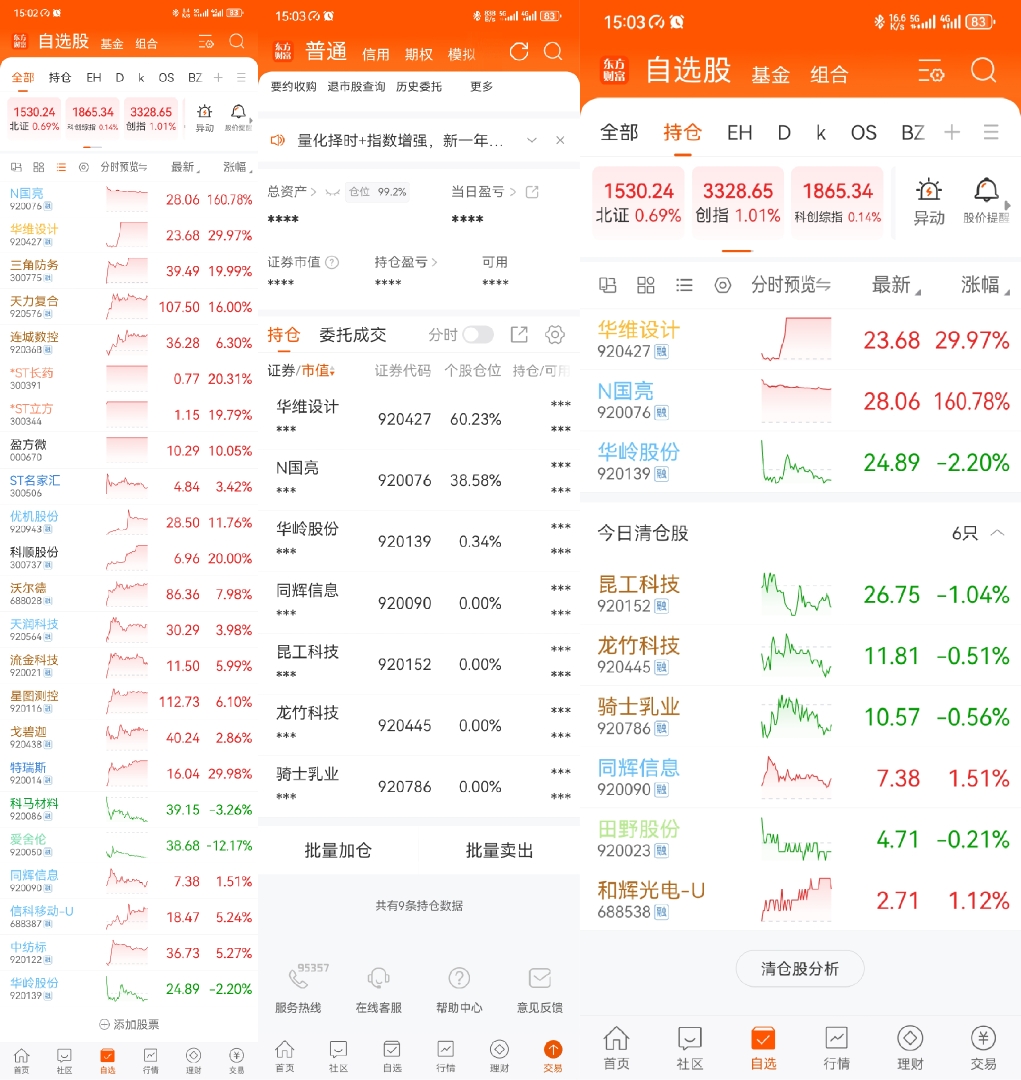Screen dimensions: 1021x1080
Task: Open 理财 in the 持仓-tab watchlist bottom bar
Action: coord(910,1048)
